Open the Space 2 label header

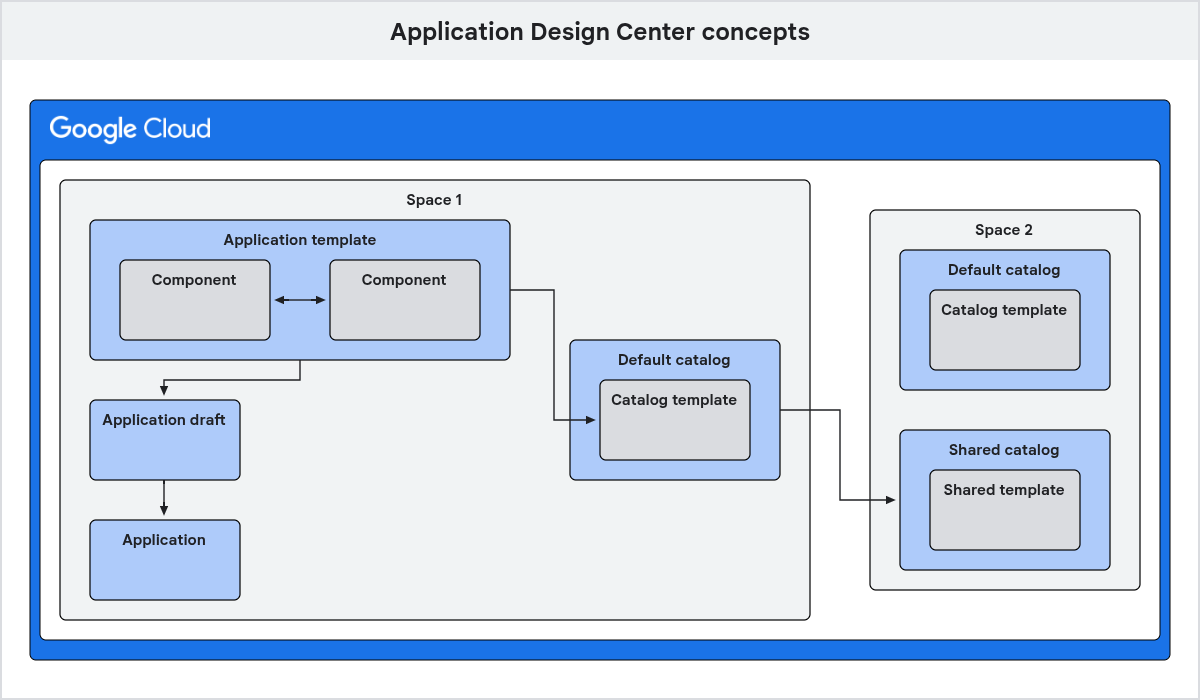point(1004,230)
